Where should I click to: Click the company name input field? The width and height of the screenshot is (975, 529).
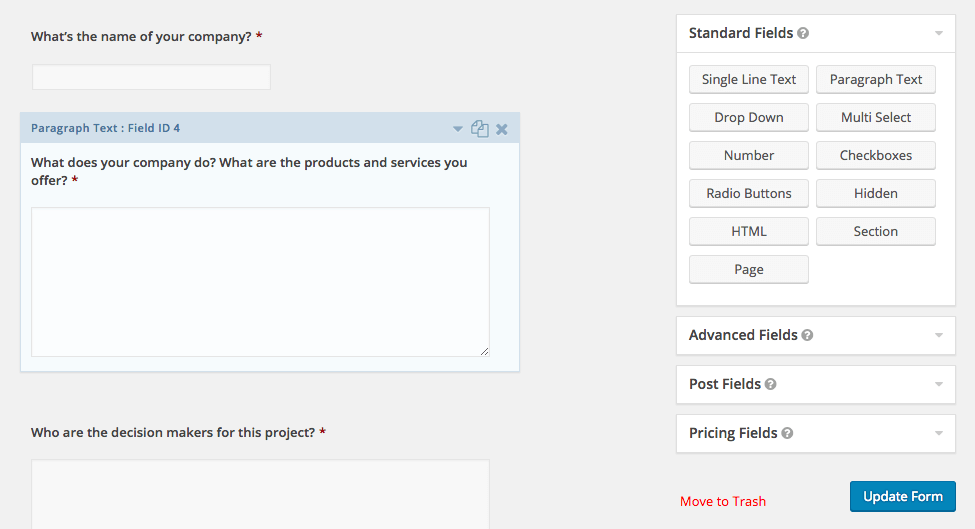pyautogui.click(x=151, y=77)
